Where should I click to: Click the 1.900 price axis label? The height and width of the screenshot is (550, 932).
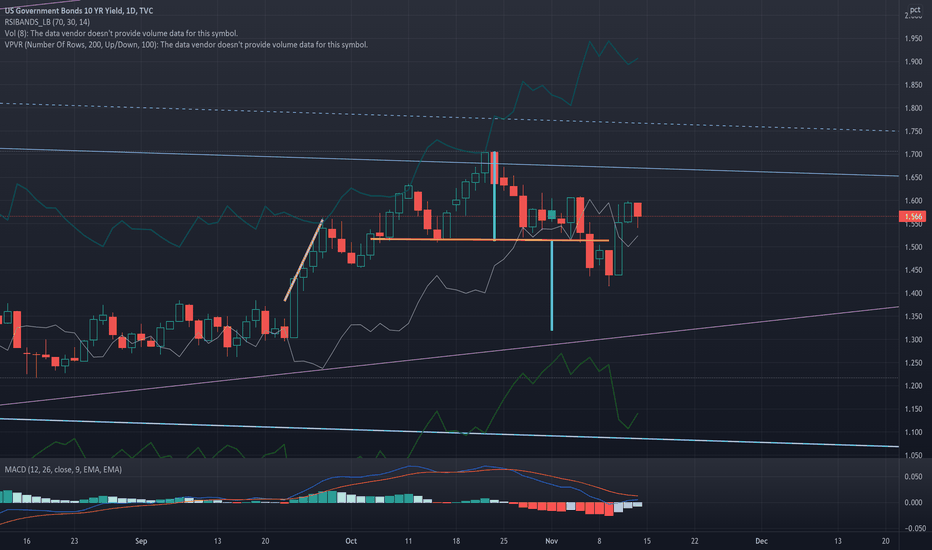(x=914, y=62)
